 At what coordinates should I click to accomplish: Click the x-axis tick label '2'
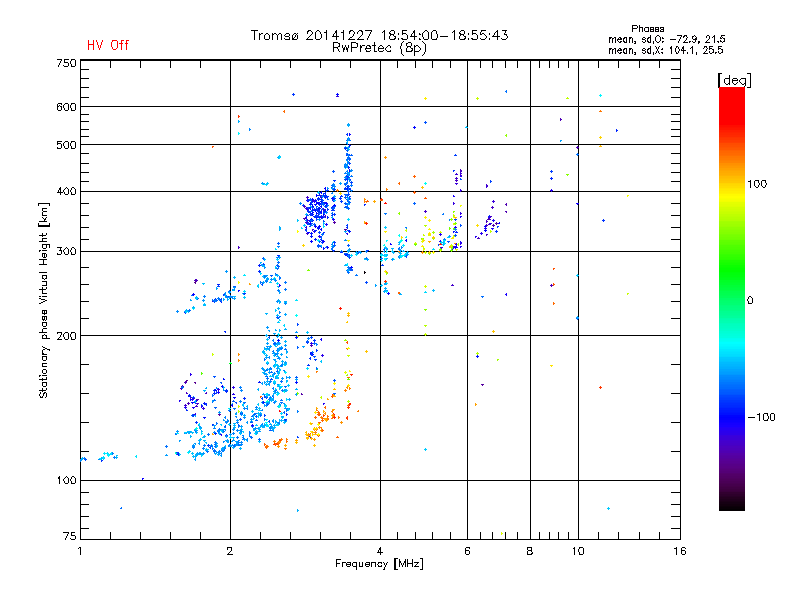point(230,551)
